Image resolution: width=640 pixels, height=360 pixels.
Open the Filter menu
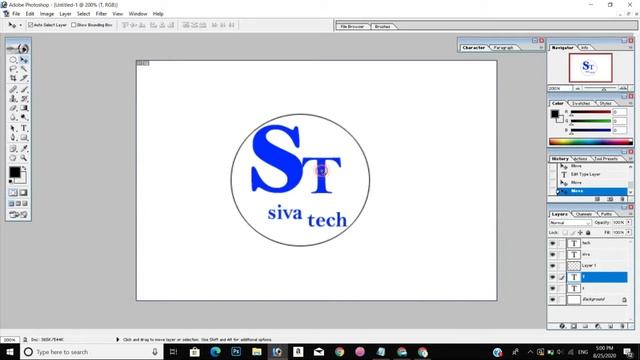point(101,14)
